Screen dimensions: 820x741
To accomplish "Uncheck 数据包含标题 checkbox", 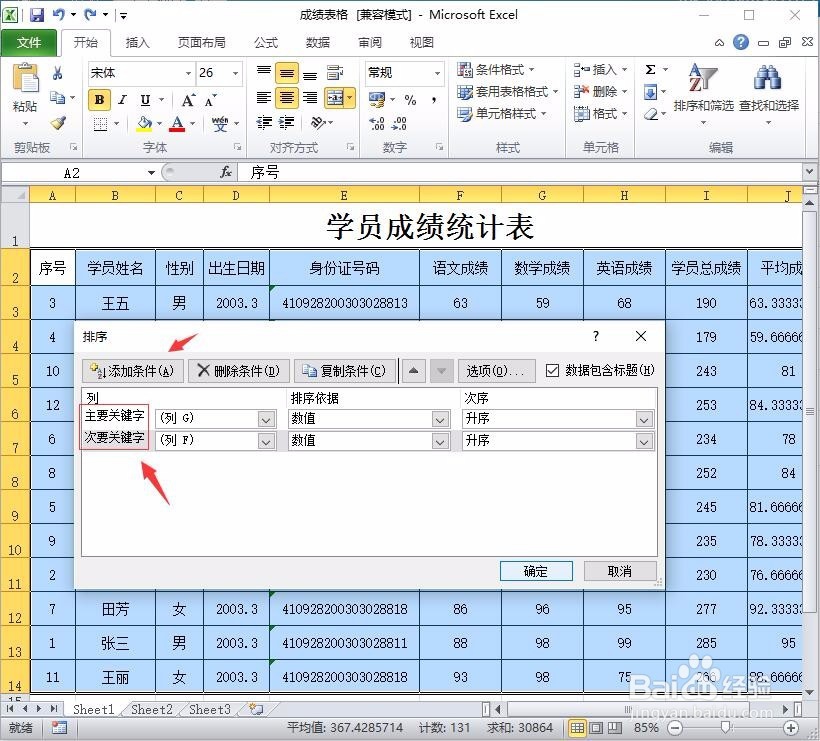I will (552, 371).
